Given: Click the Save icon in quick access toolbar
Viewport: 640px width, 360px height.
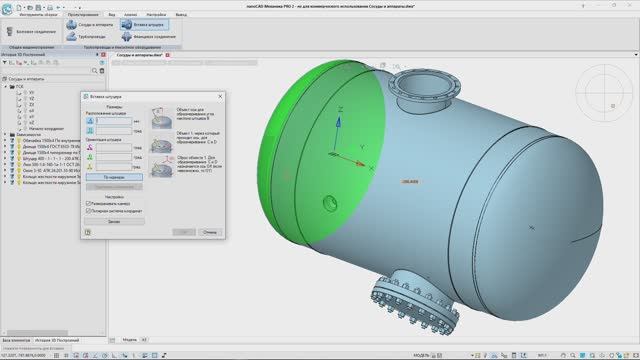Looking at the screenshot, I should [x=38, y=7].
